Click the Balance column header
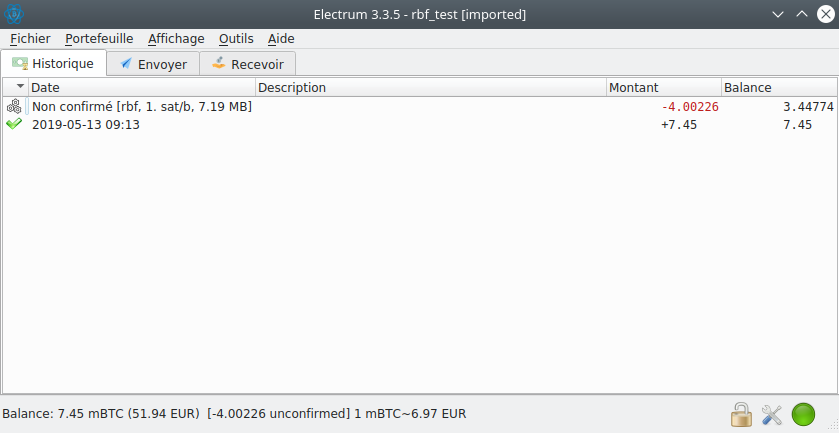Screen dimensions: 839x433 point(777,88)
